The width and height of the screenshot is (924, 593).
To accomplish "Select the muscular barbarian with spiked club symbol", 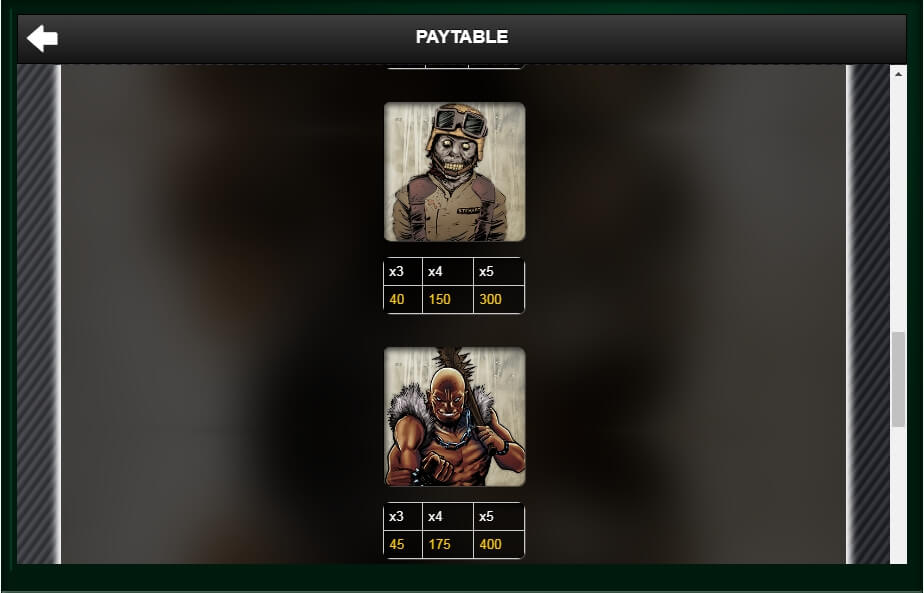I will pyautogui.click(x=454, y=417).
